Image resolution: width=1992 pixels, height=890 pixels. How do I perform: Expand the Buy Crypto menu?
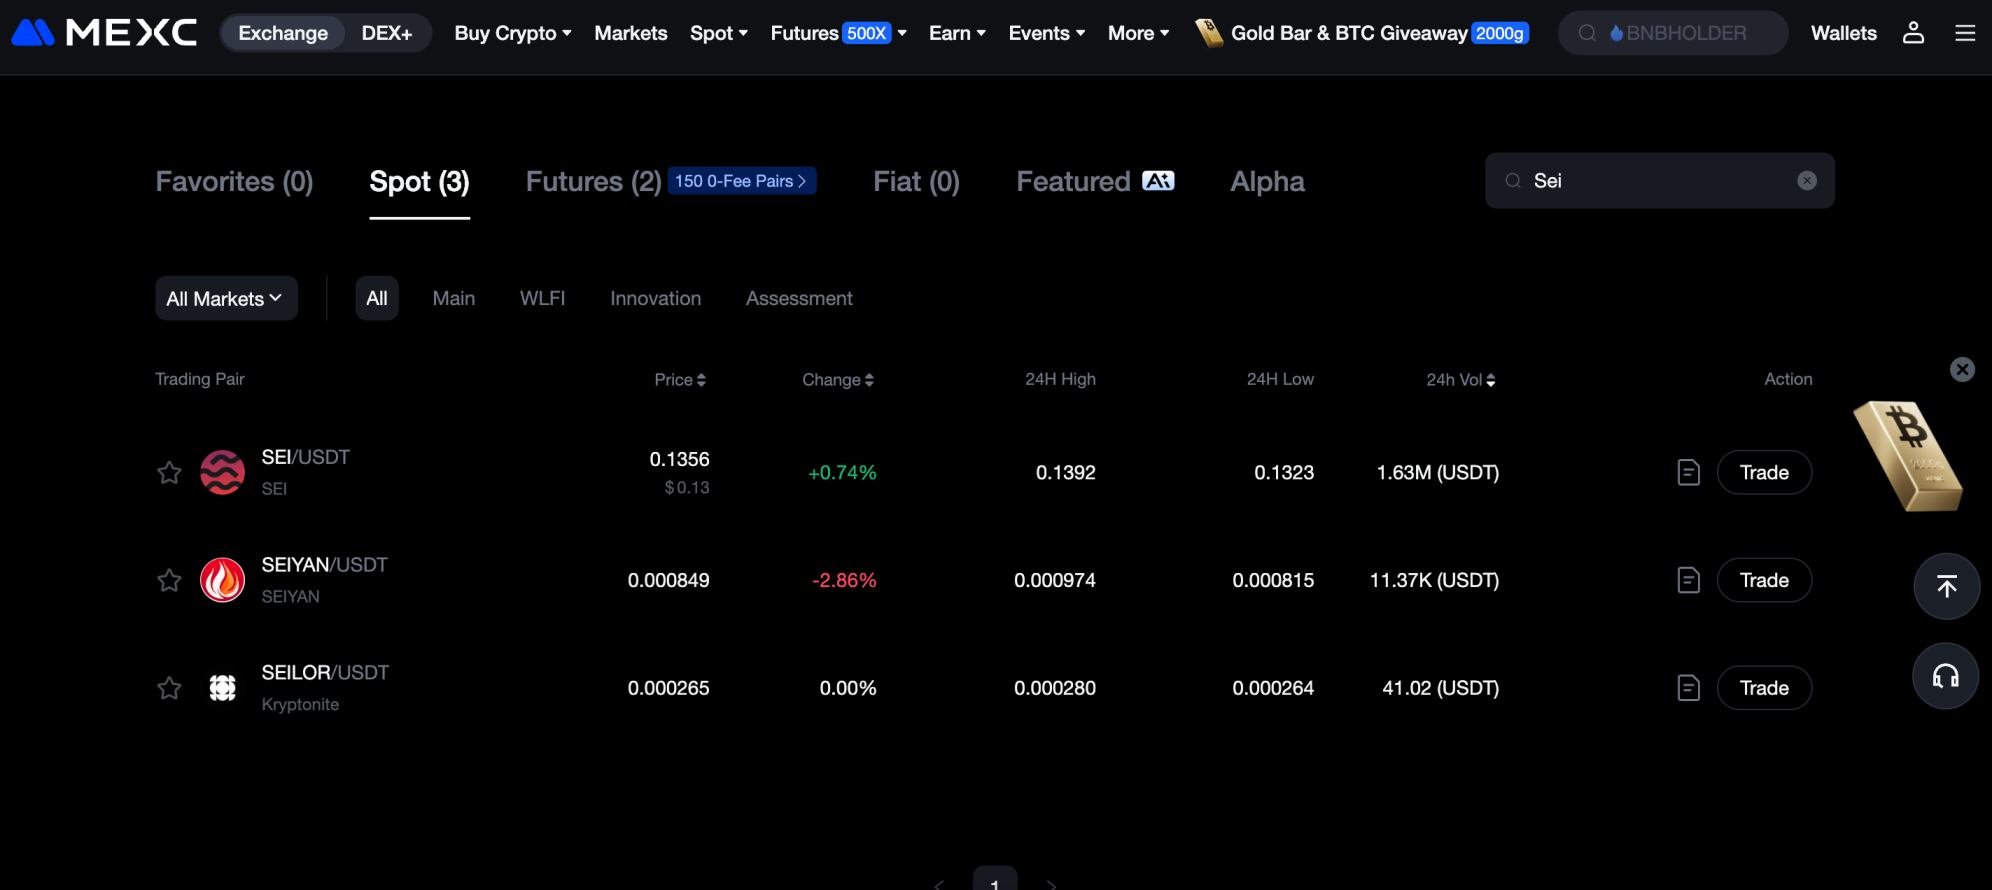[x=513, y=33]
